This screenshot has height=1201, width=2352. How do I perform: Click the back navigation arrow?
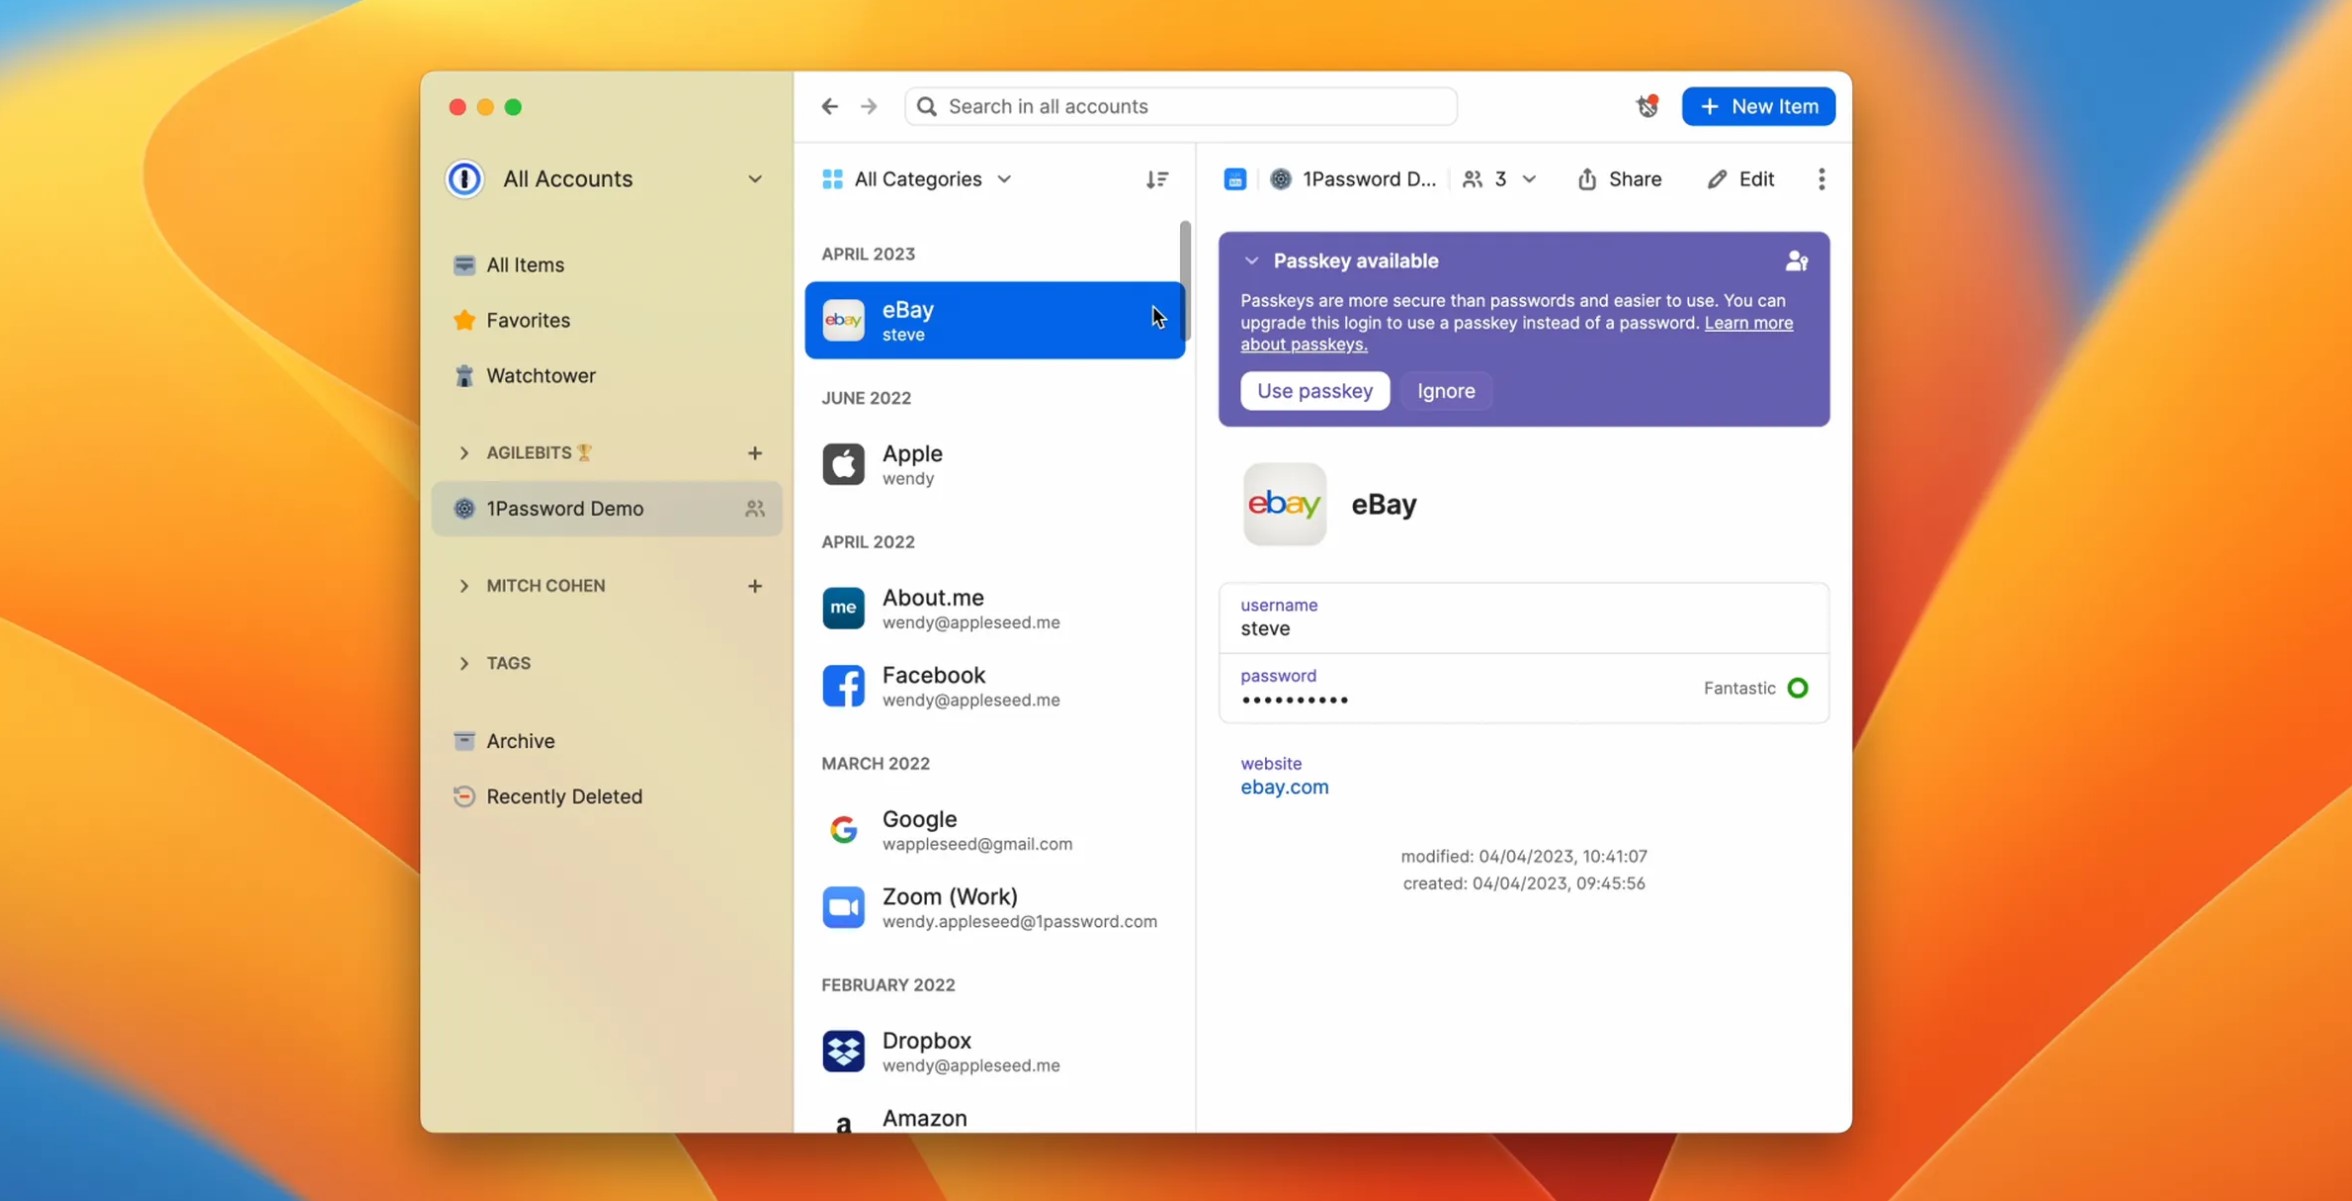pyautogui.click(x=829, y=106)
